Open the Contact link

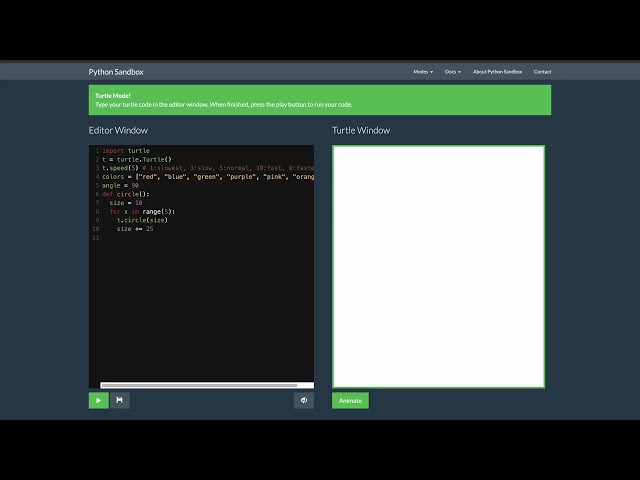pos(542,72)
